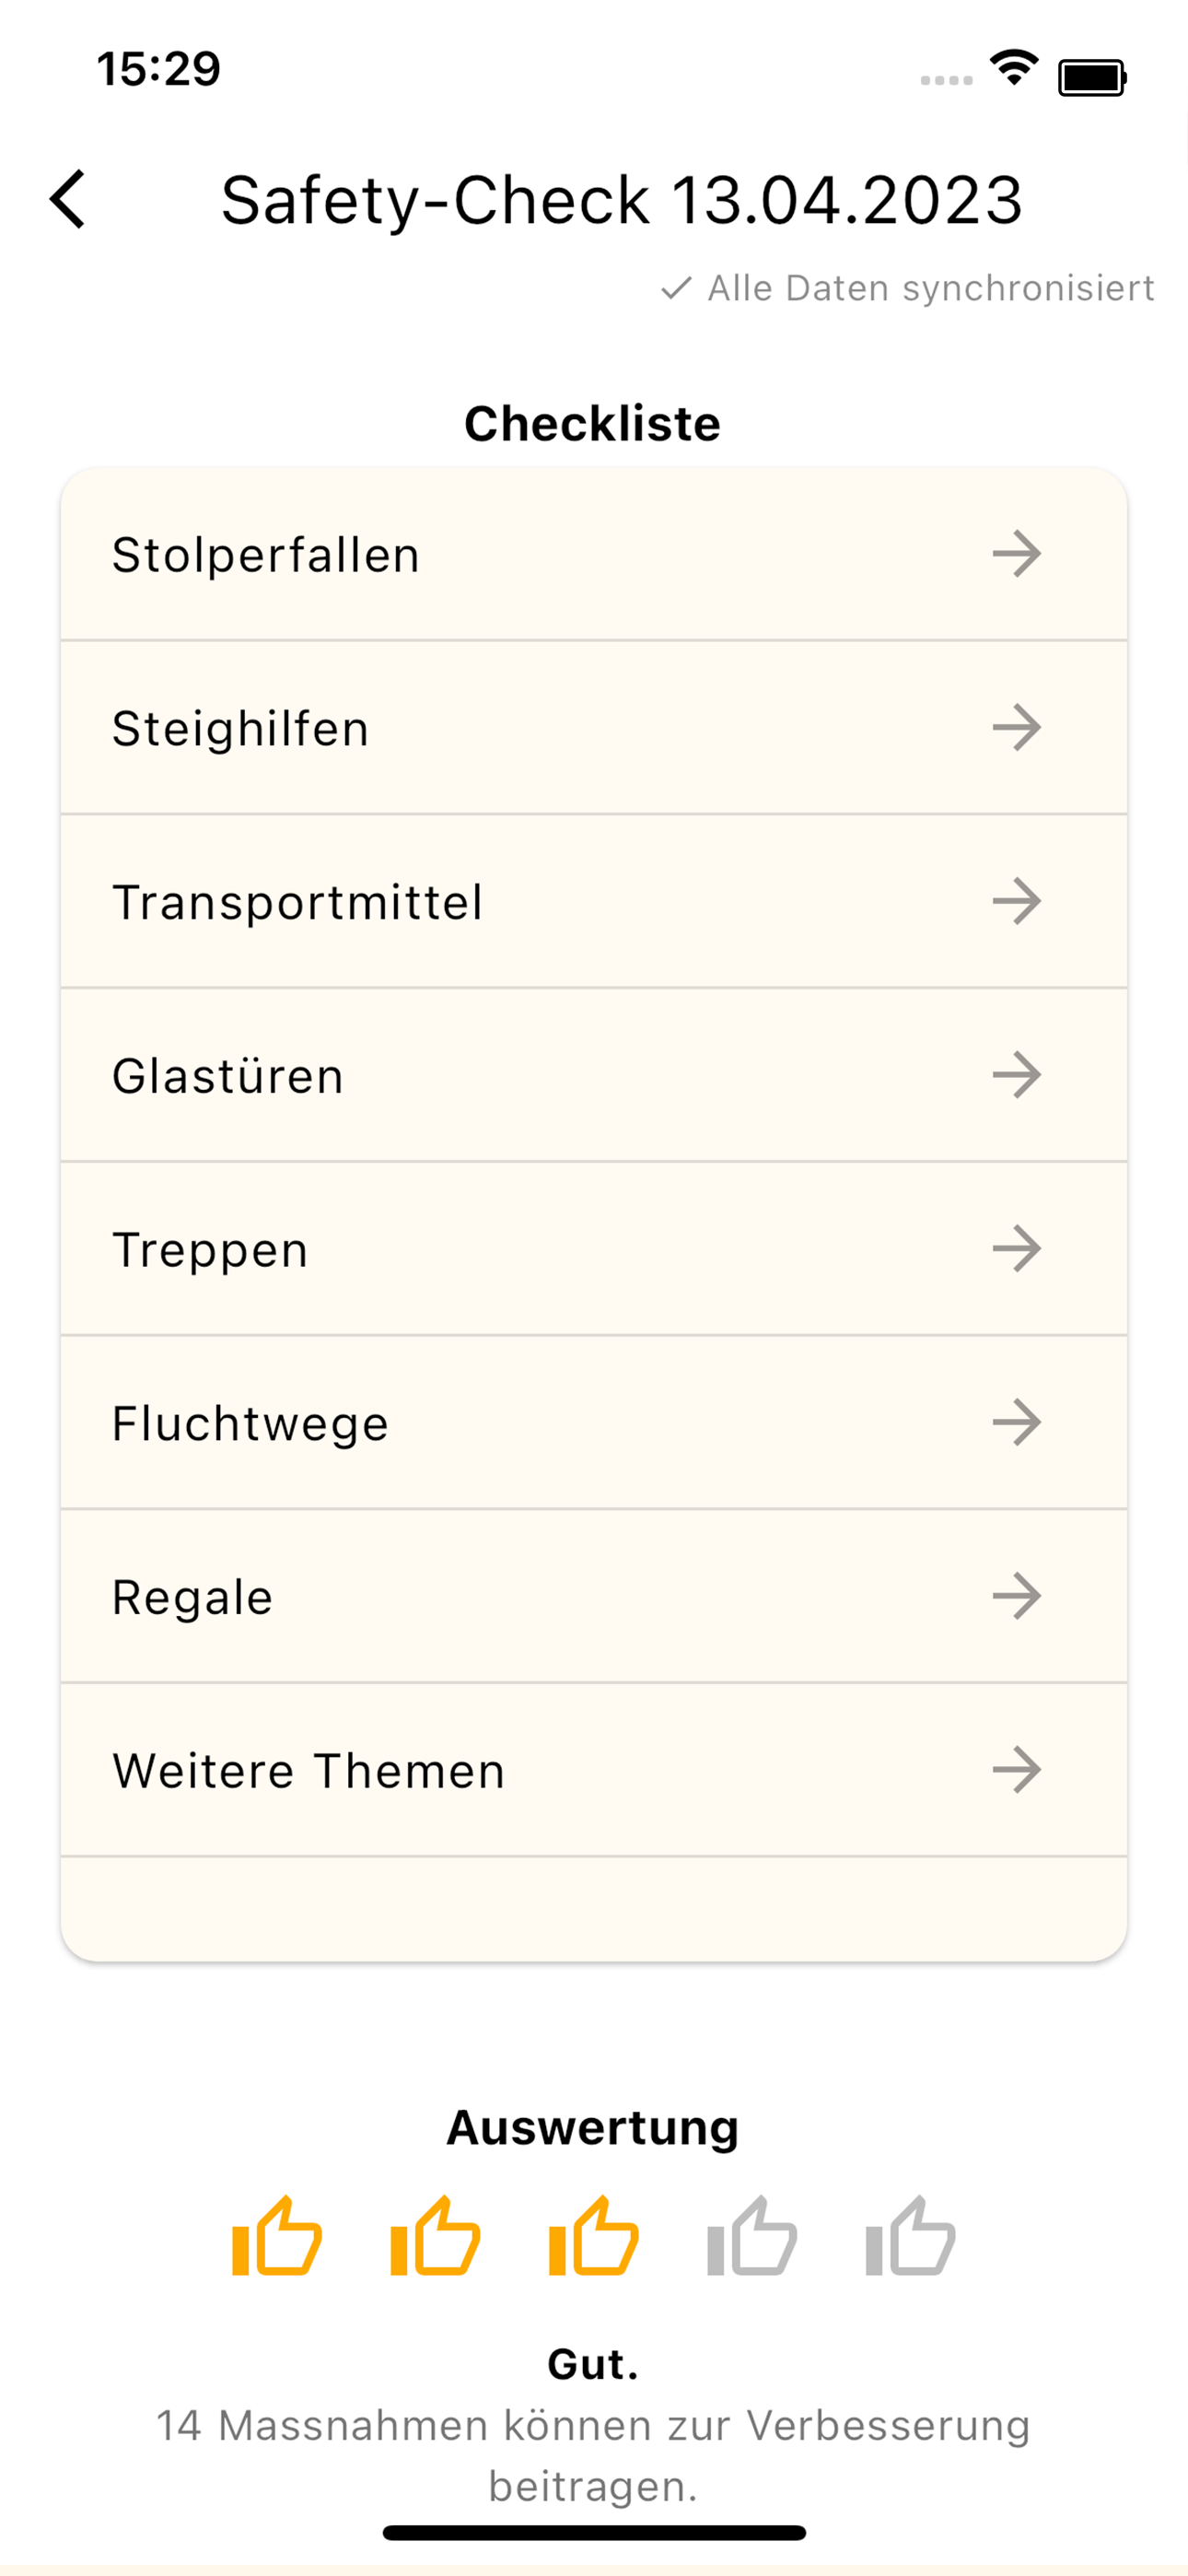Click the arrow next to Treppen
Viewport: 1188px width, 2576px height.
[1017, 1249]
